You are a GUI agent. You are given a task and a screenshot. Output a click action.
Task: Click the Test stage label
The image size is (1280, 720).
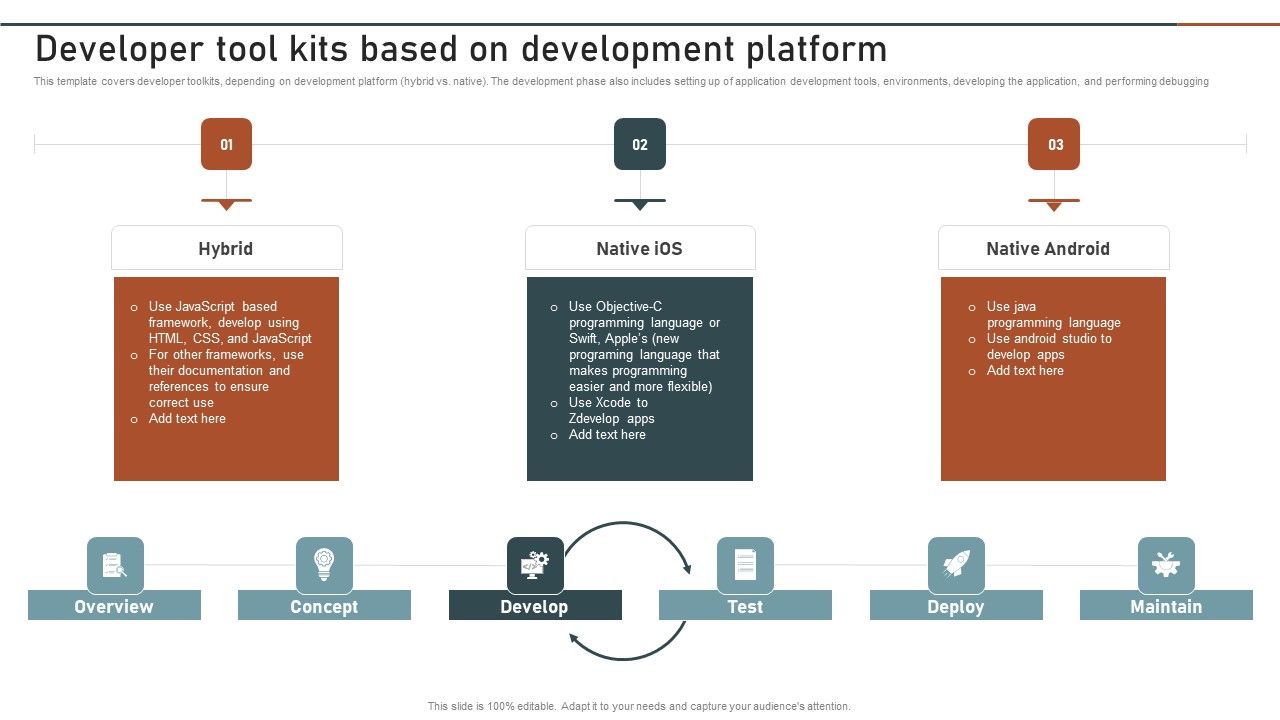pos(745,606)
